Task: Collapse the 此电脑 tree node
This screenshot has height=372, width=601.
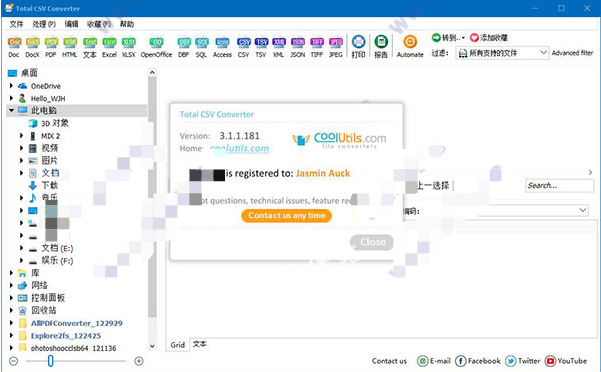Action: point(11,111)
